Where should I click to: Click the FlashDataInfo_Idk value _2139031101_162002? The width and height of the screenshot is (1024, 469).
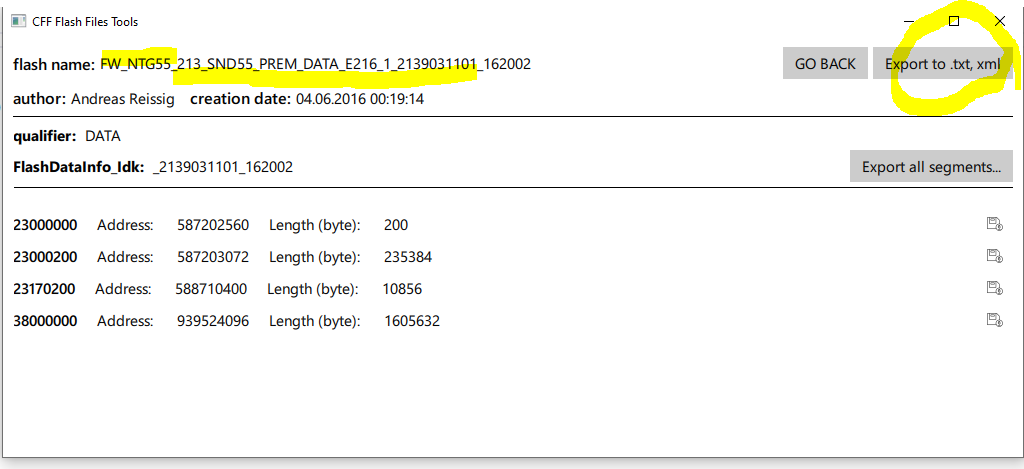pyautogui.click(x=223, y=167)
